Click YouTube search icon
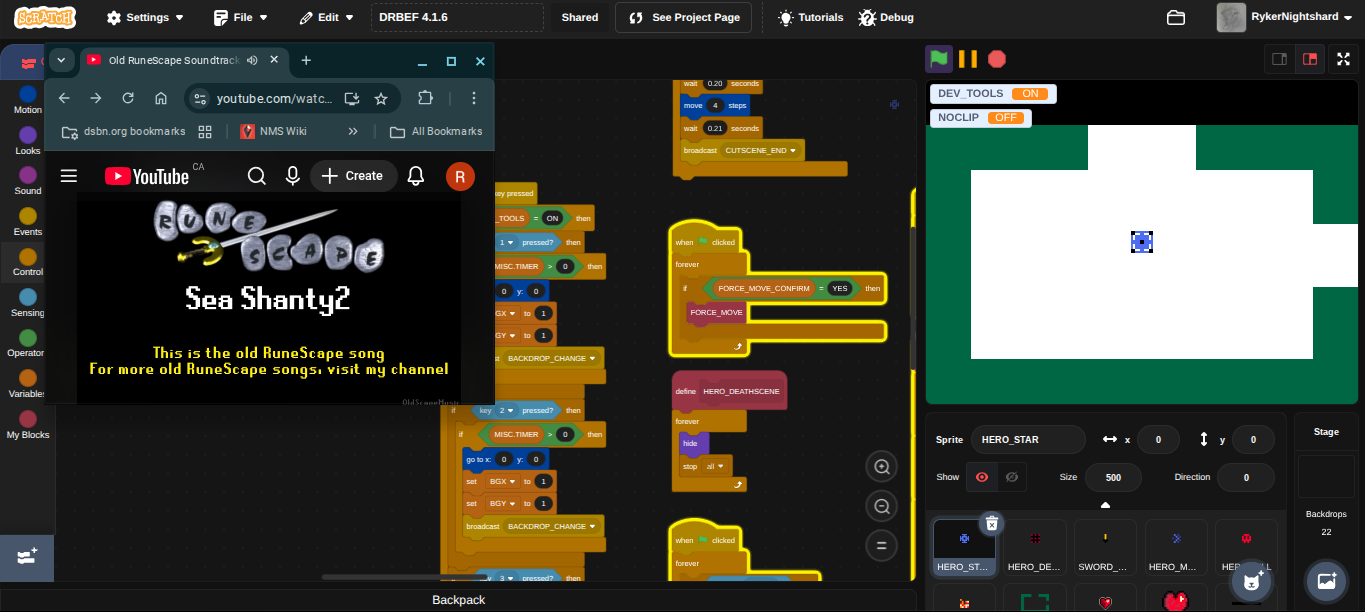Viewport: 1365px width, 612px height. tap(257, 176)
